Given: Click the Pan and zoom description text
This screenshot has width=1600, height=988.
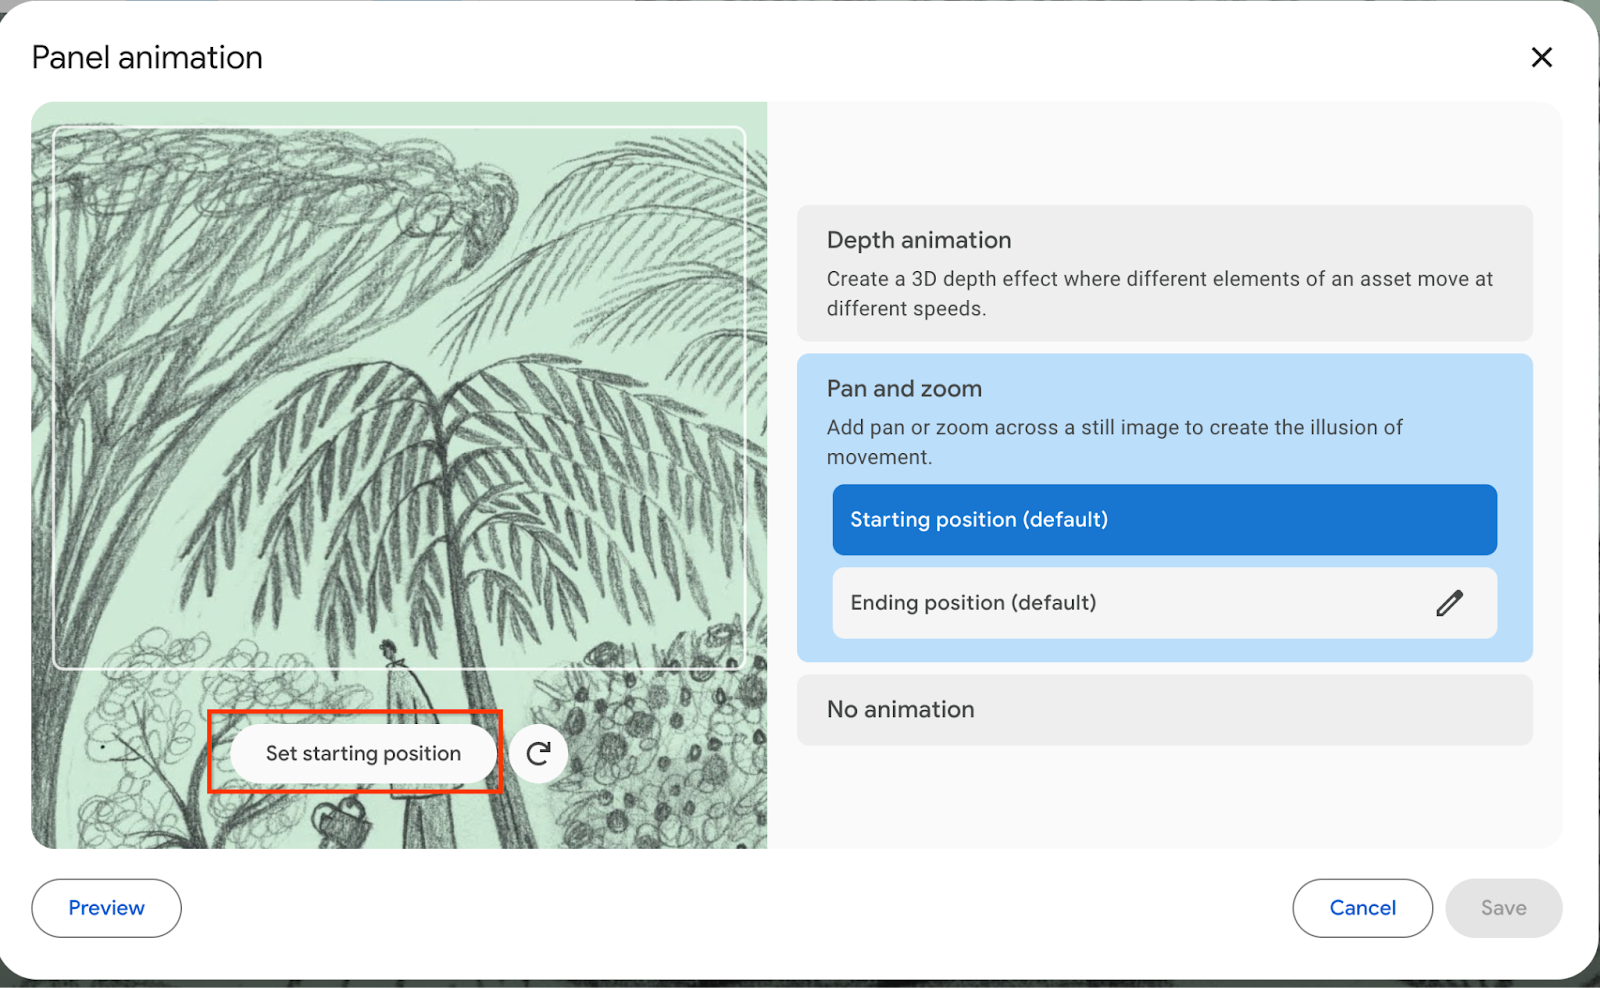Looking at the screenshot, I should click(x=1114, y=442).
